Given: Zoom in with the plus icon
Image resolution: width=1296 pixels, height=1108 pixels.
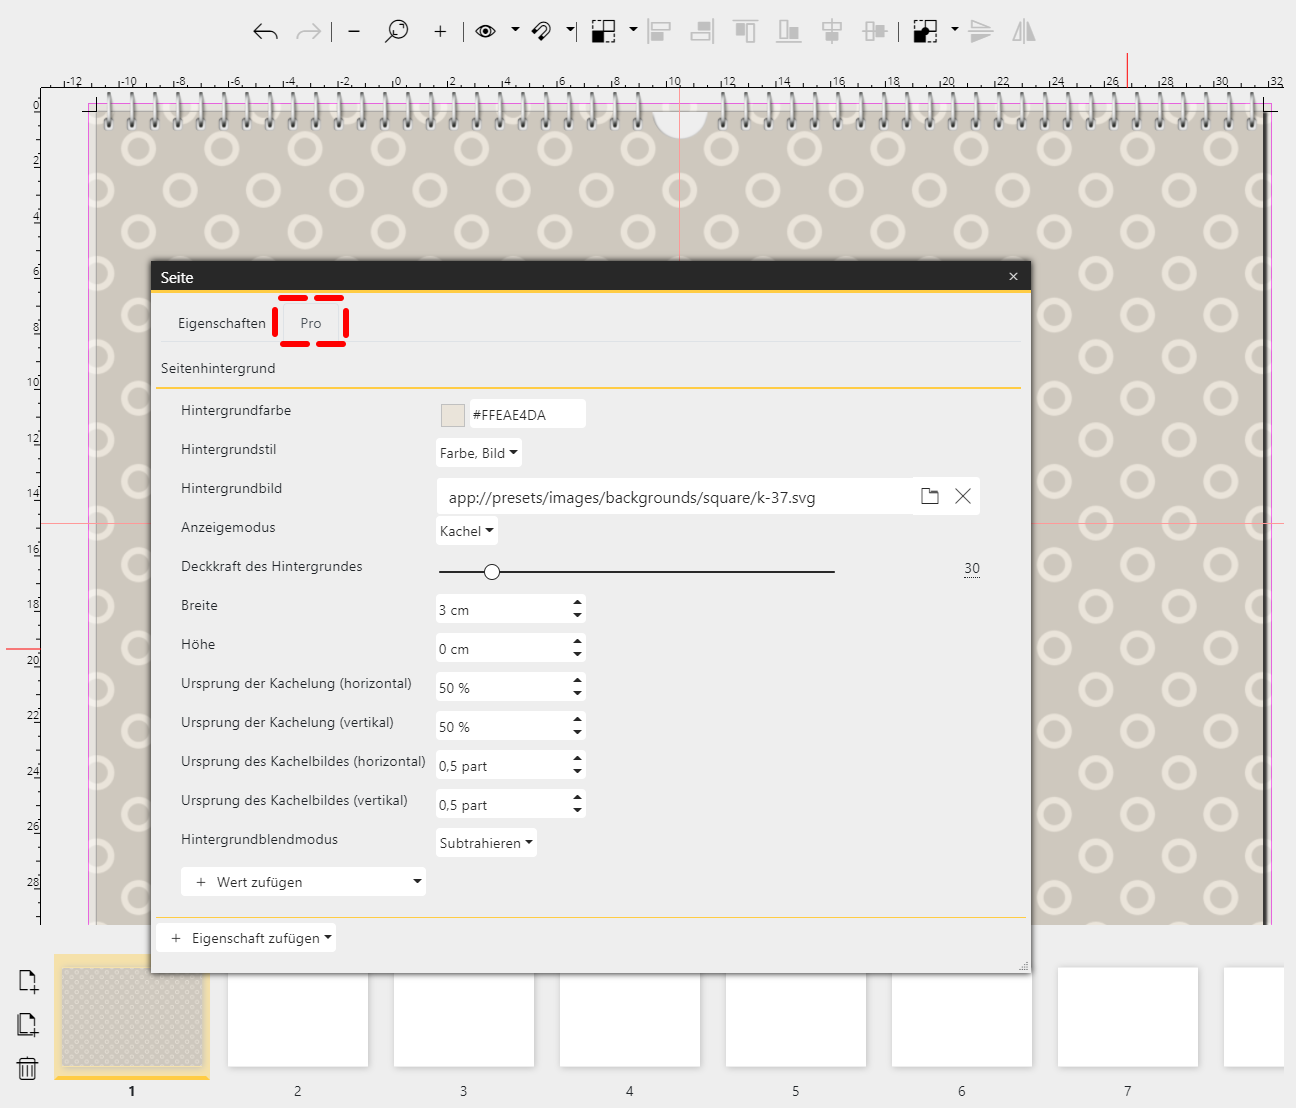Looking at the screenshot, I should coord(440,32).
